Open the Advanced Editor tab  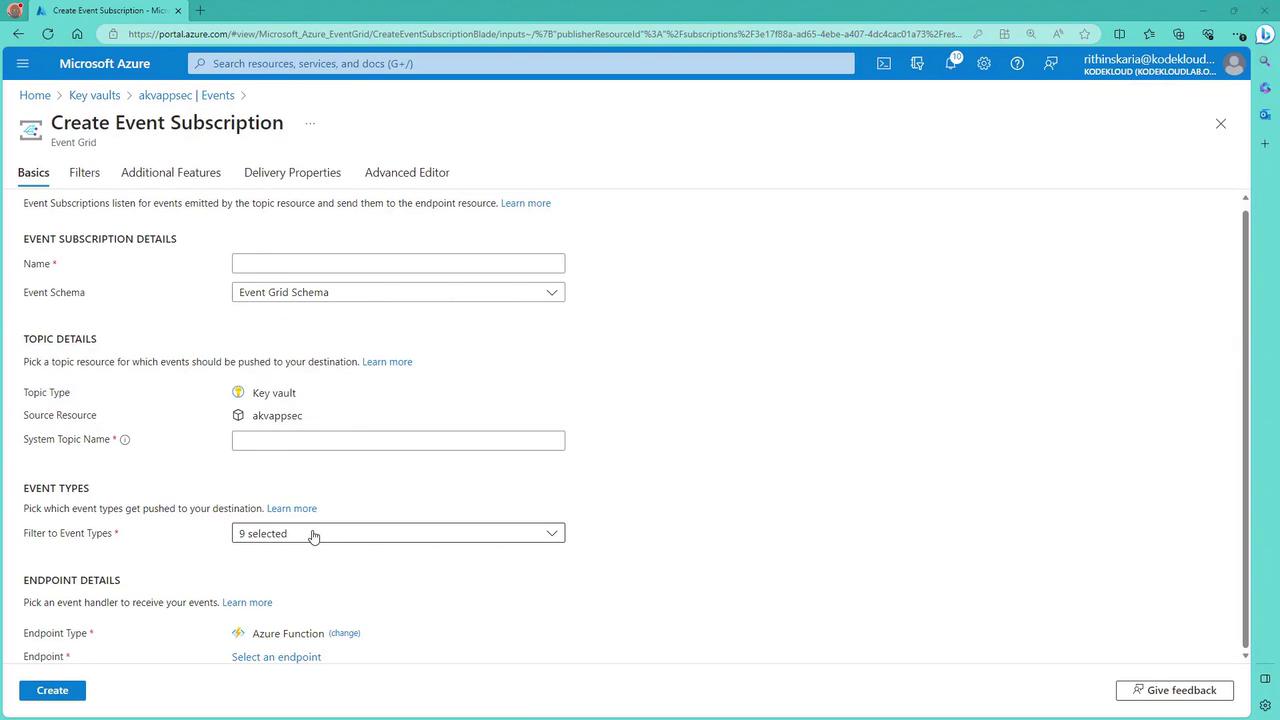(x=407, y=173)
